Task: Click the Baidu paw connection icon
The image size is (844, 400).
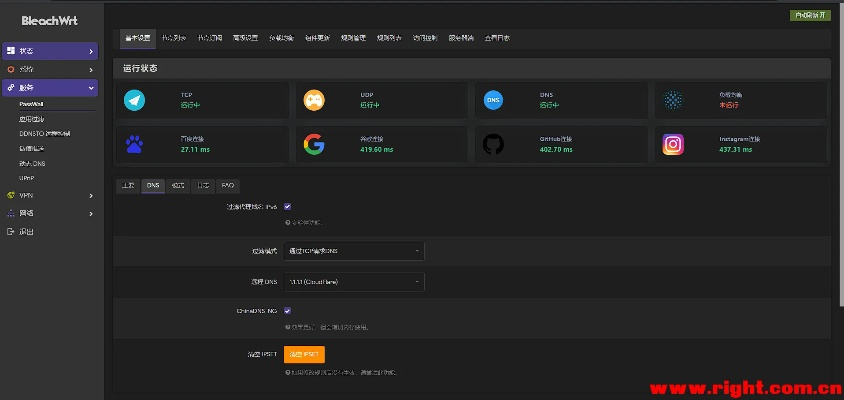Action: coord(133,144)
